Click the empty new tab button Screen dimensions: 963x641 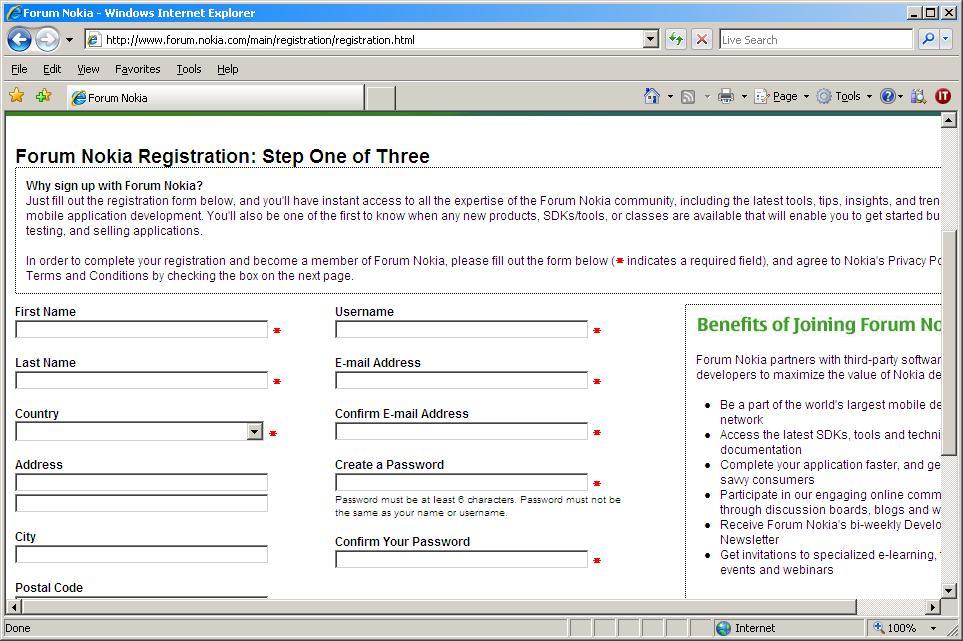click(380, 98)
